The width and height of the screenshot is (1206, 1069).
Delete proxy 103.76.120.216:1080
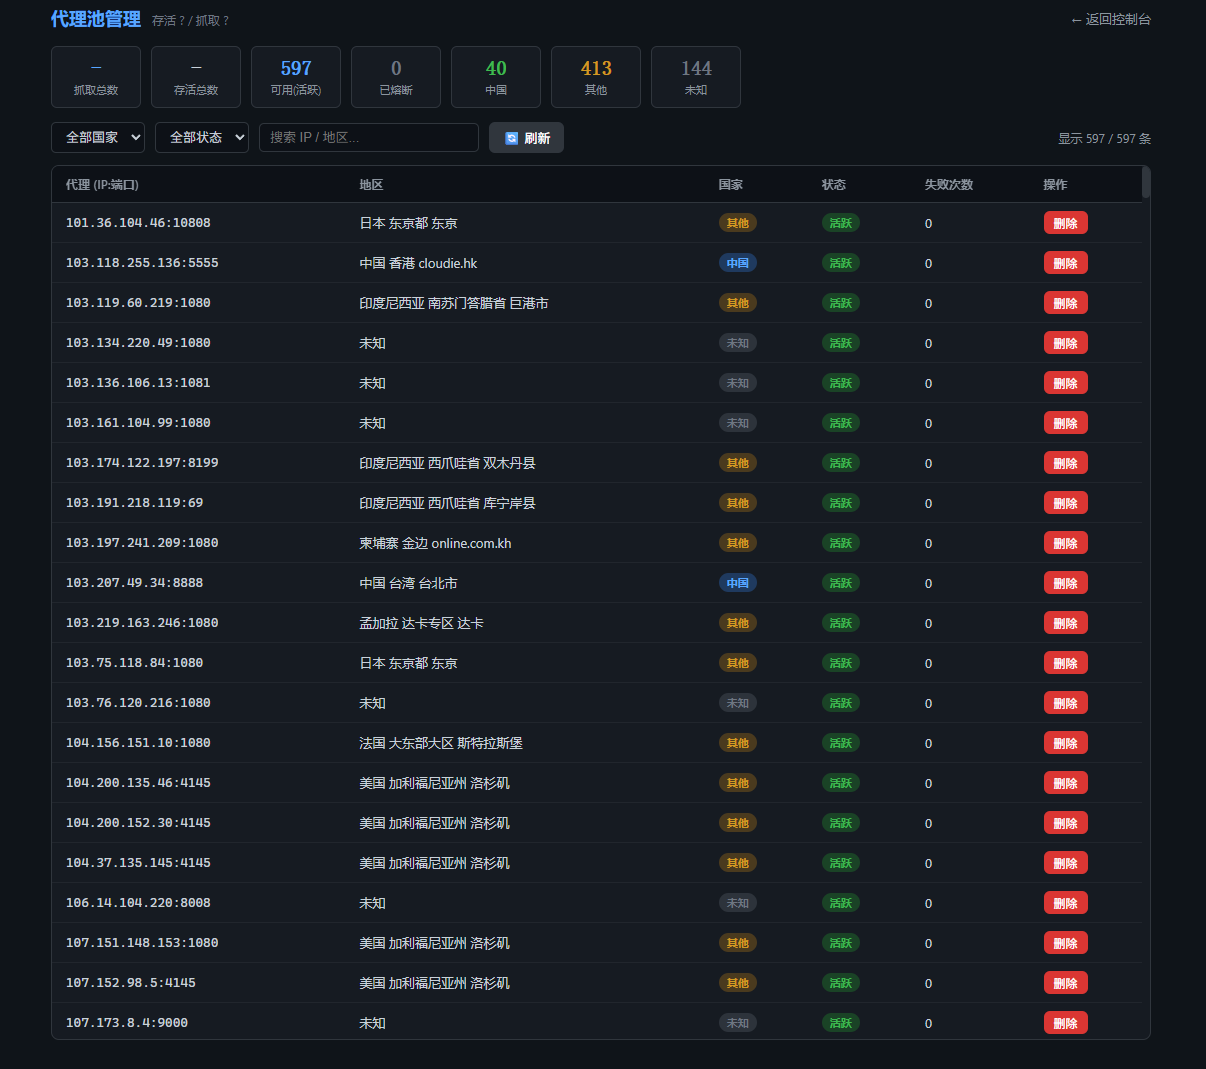[1066, 703]
